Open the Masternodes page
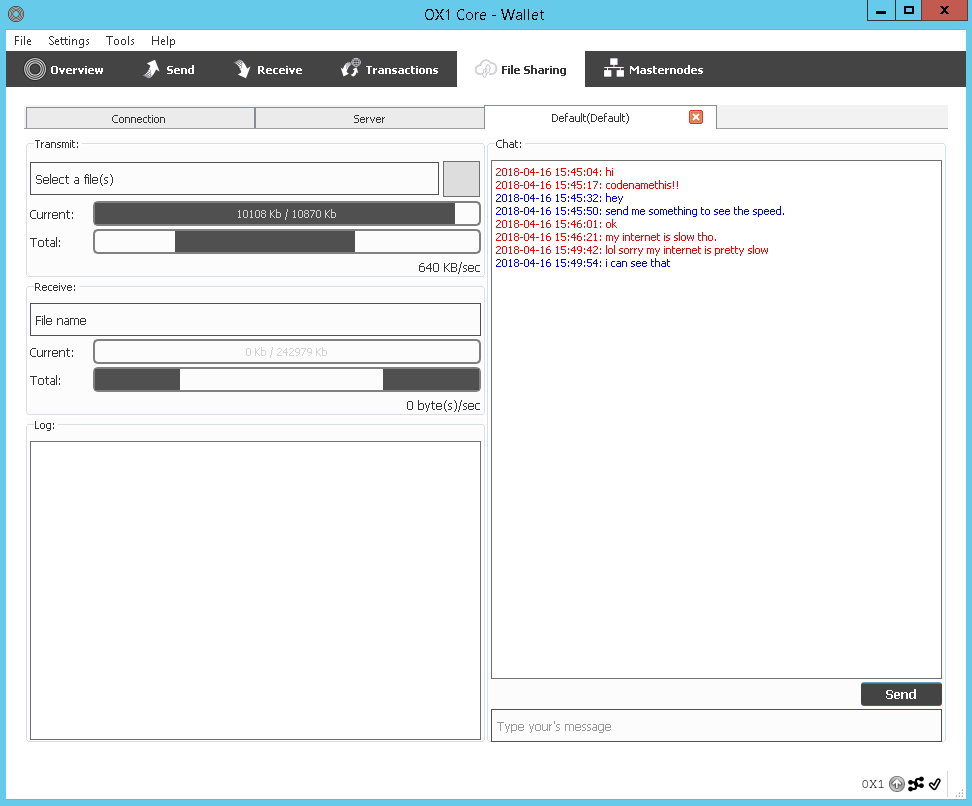The height and width of the screenshot is (806, 972). (x=653, y=69)
